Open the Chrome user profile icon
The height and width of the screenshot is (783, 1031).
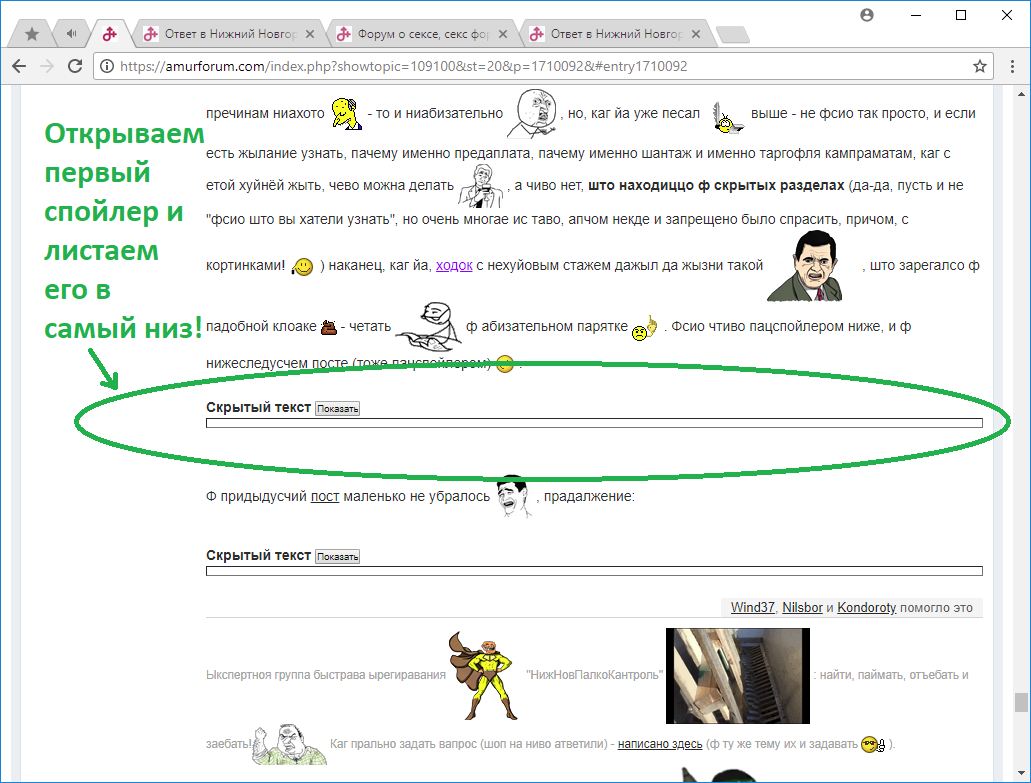point(867,15)
